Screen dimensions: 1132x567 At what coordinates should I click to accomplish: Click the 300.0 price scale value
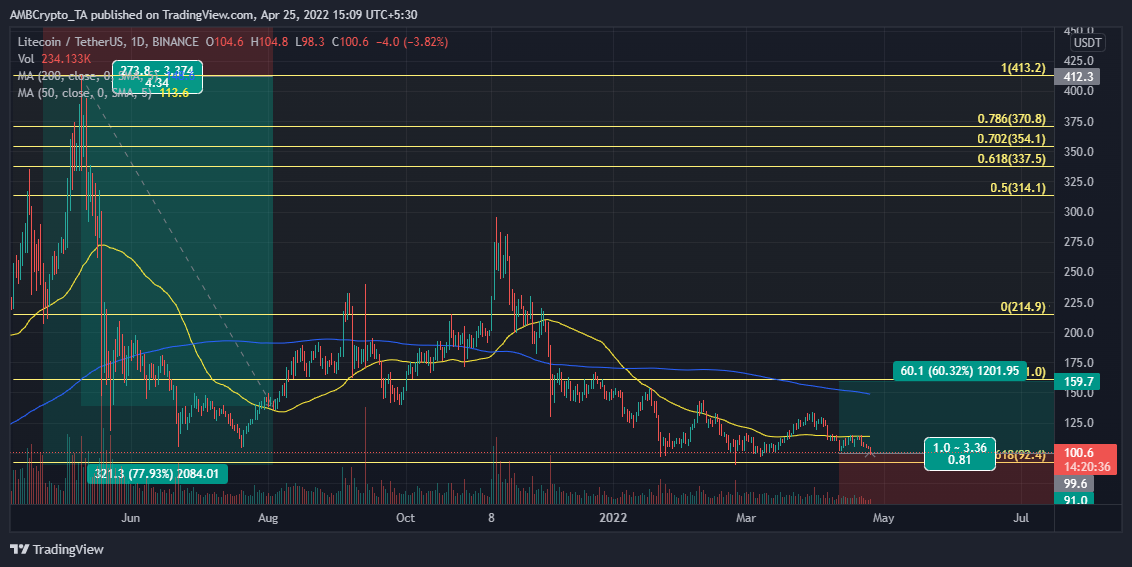[x=1079, y=212]
